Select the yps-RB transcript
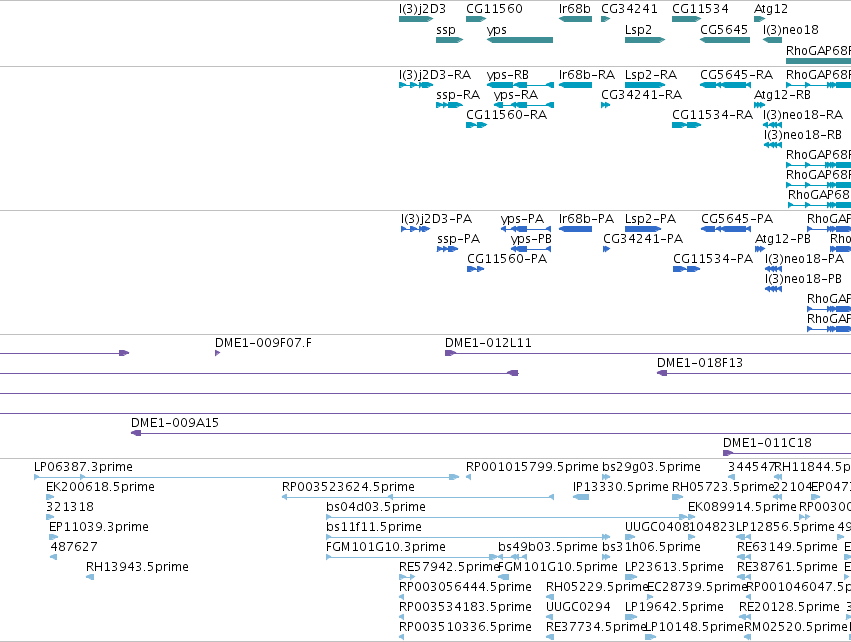Image resolution: width=851 pixels, height=642 pixels. click(520, 85)
